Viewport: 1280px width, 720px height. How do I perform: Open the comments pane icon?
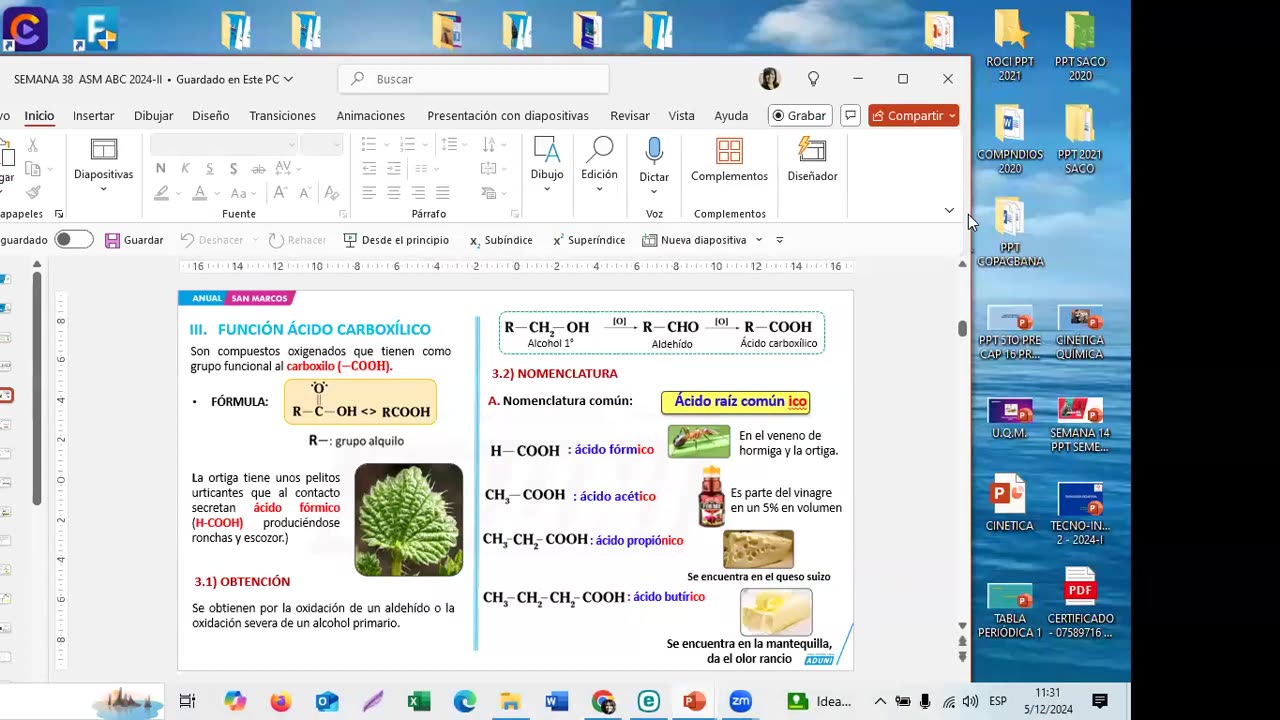850,116
